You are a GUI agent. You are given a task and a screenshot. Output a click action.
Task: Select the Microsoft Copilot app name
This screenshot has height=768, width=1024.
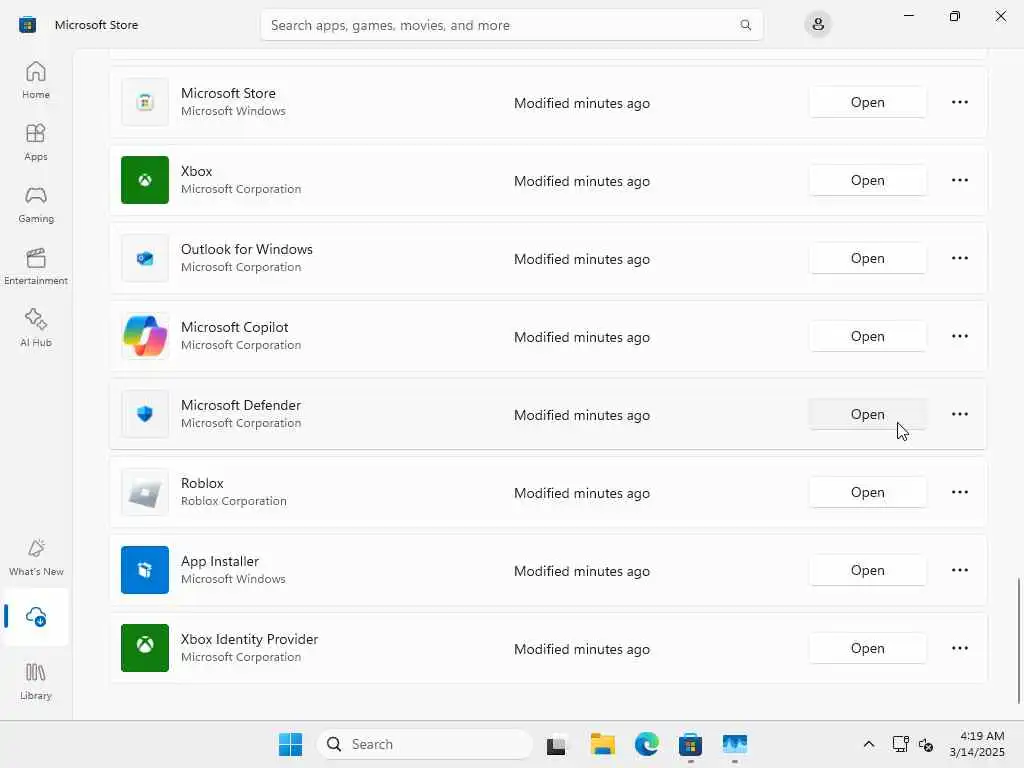234,327
